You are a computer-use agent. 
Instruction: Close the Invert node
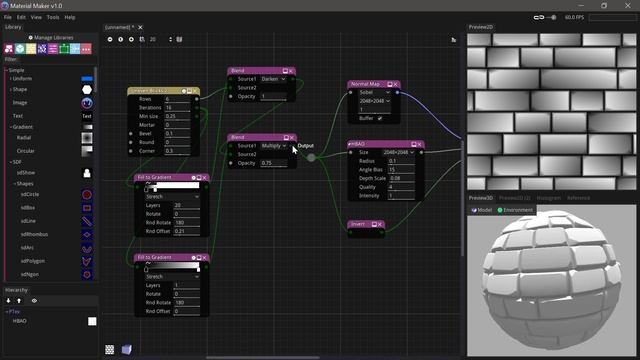(380, 224)
